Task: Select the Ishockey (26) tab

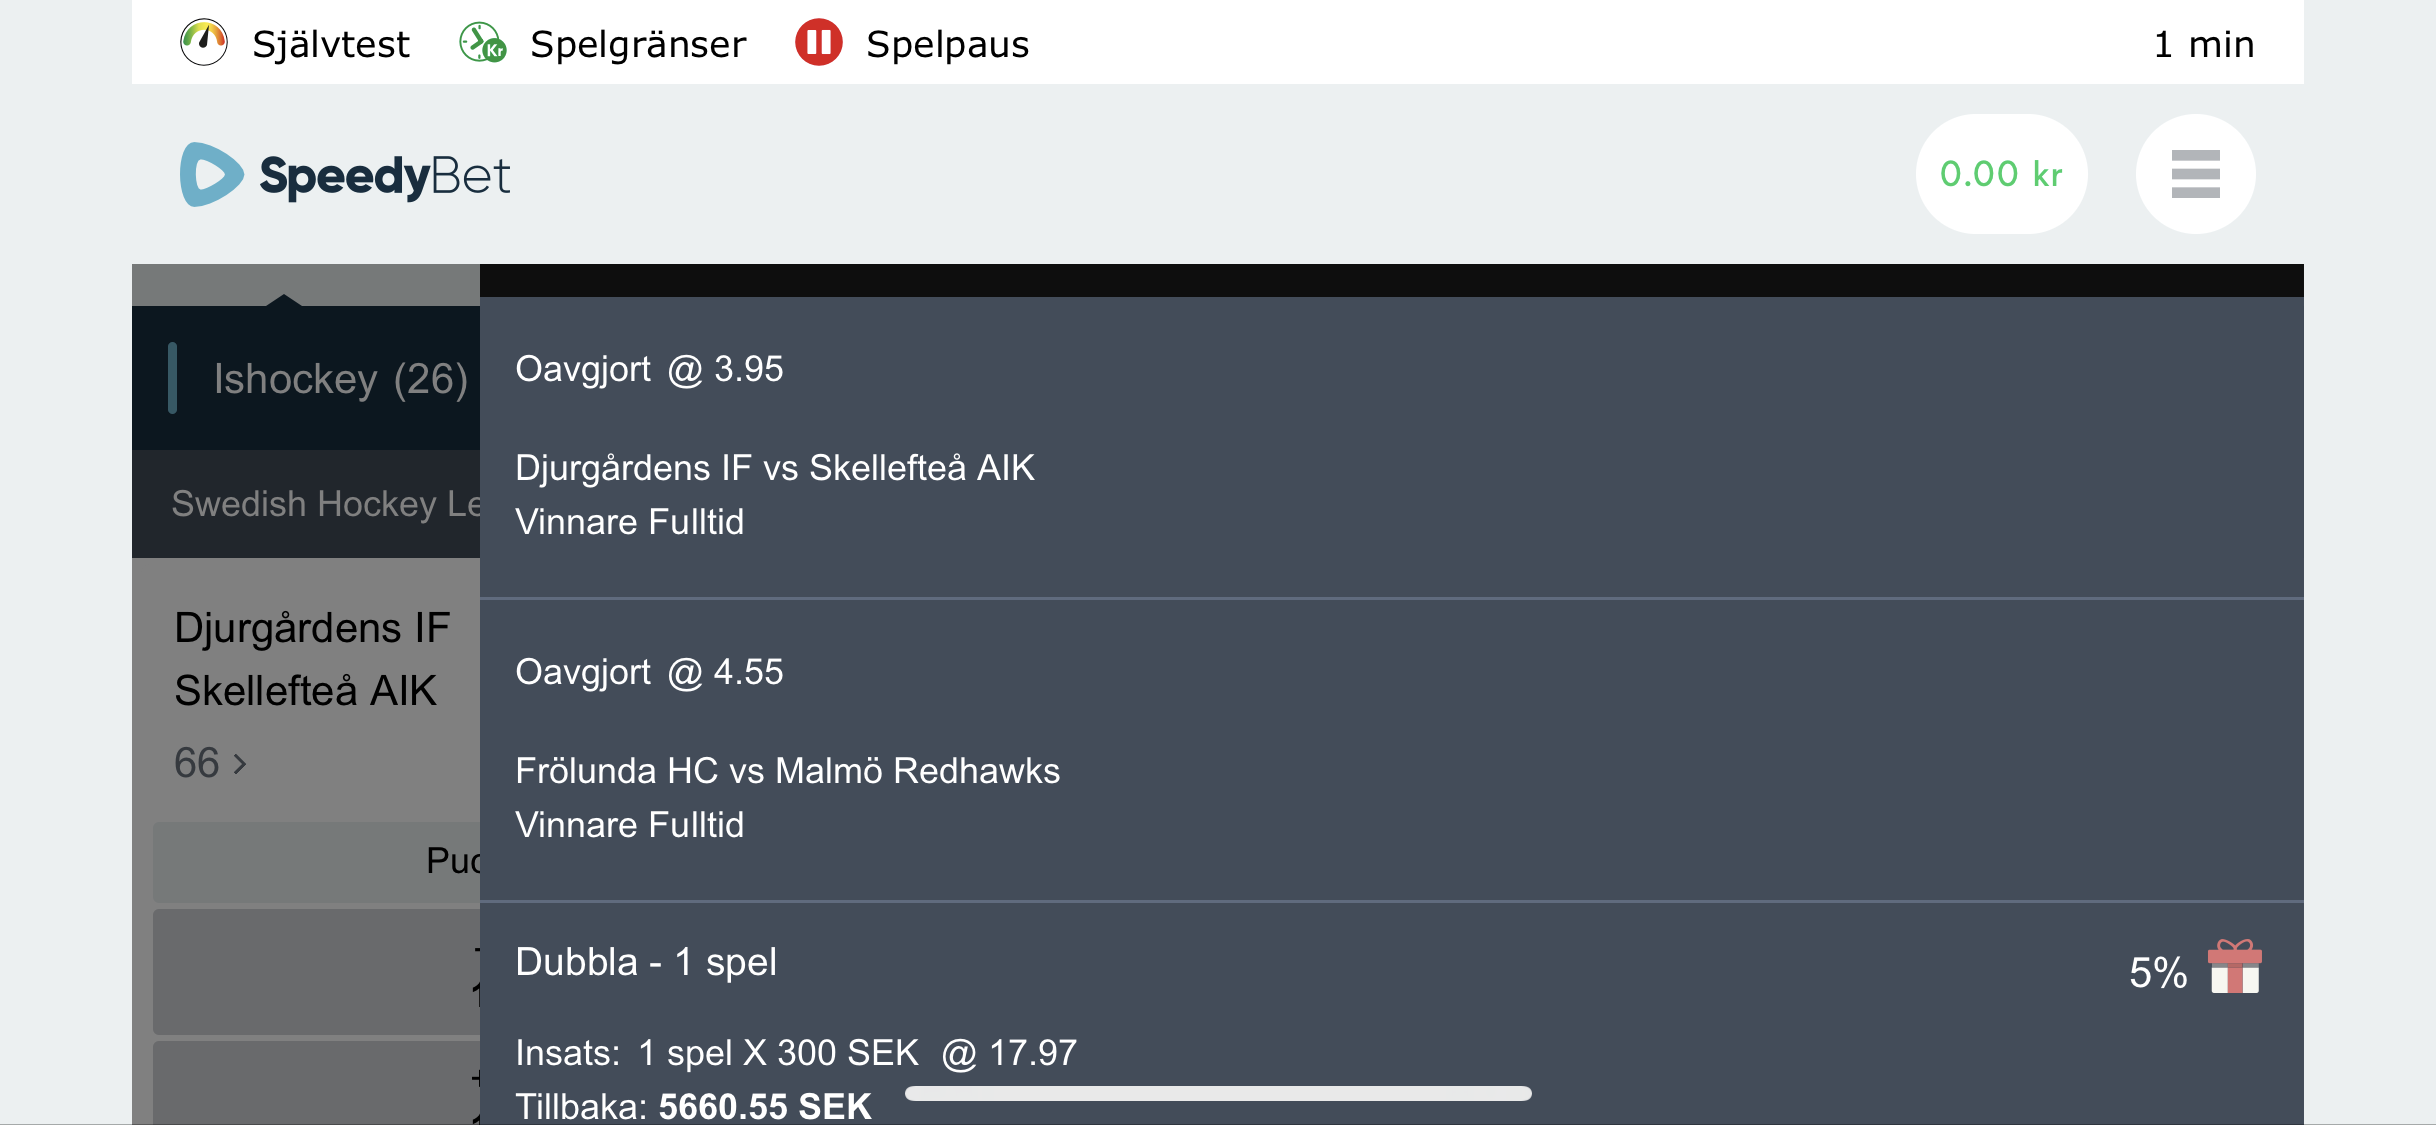Action: (306, 378)
